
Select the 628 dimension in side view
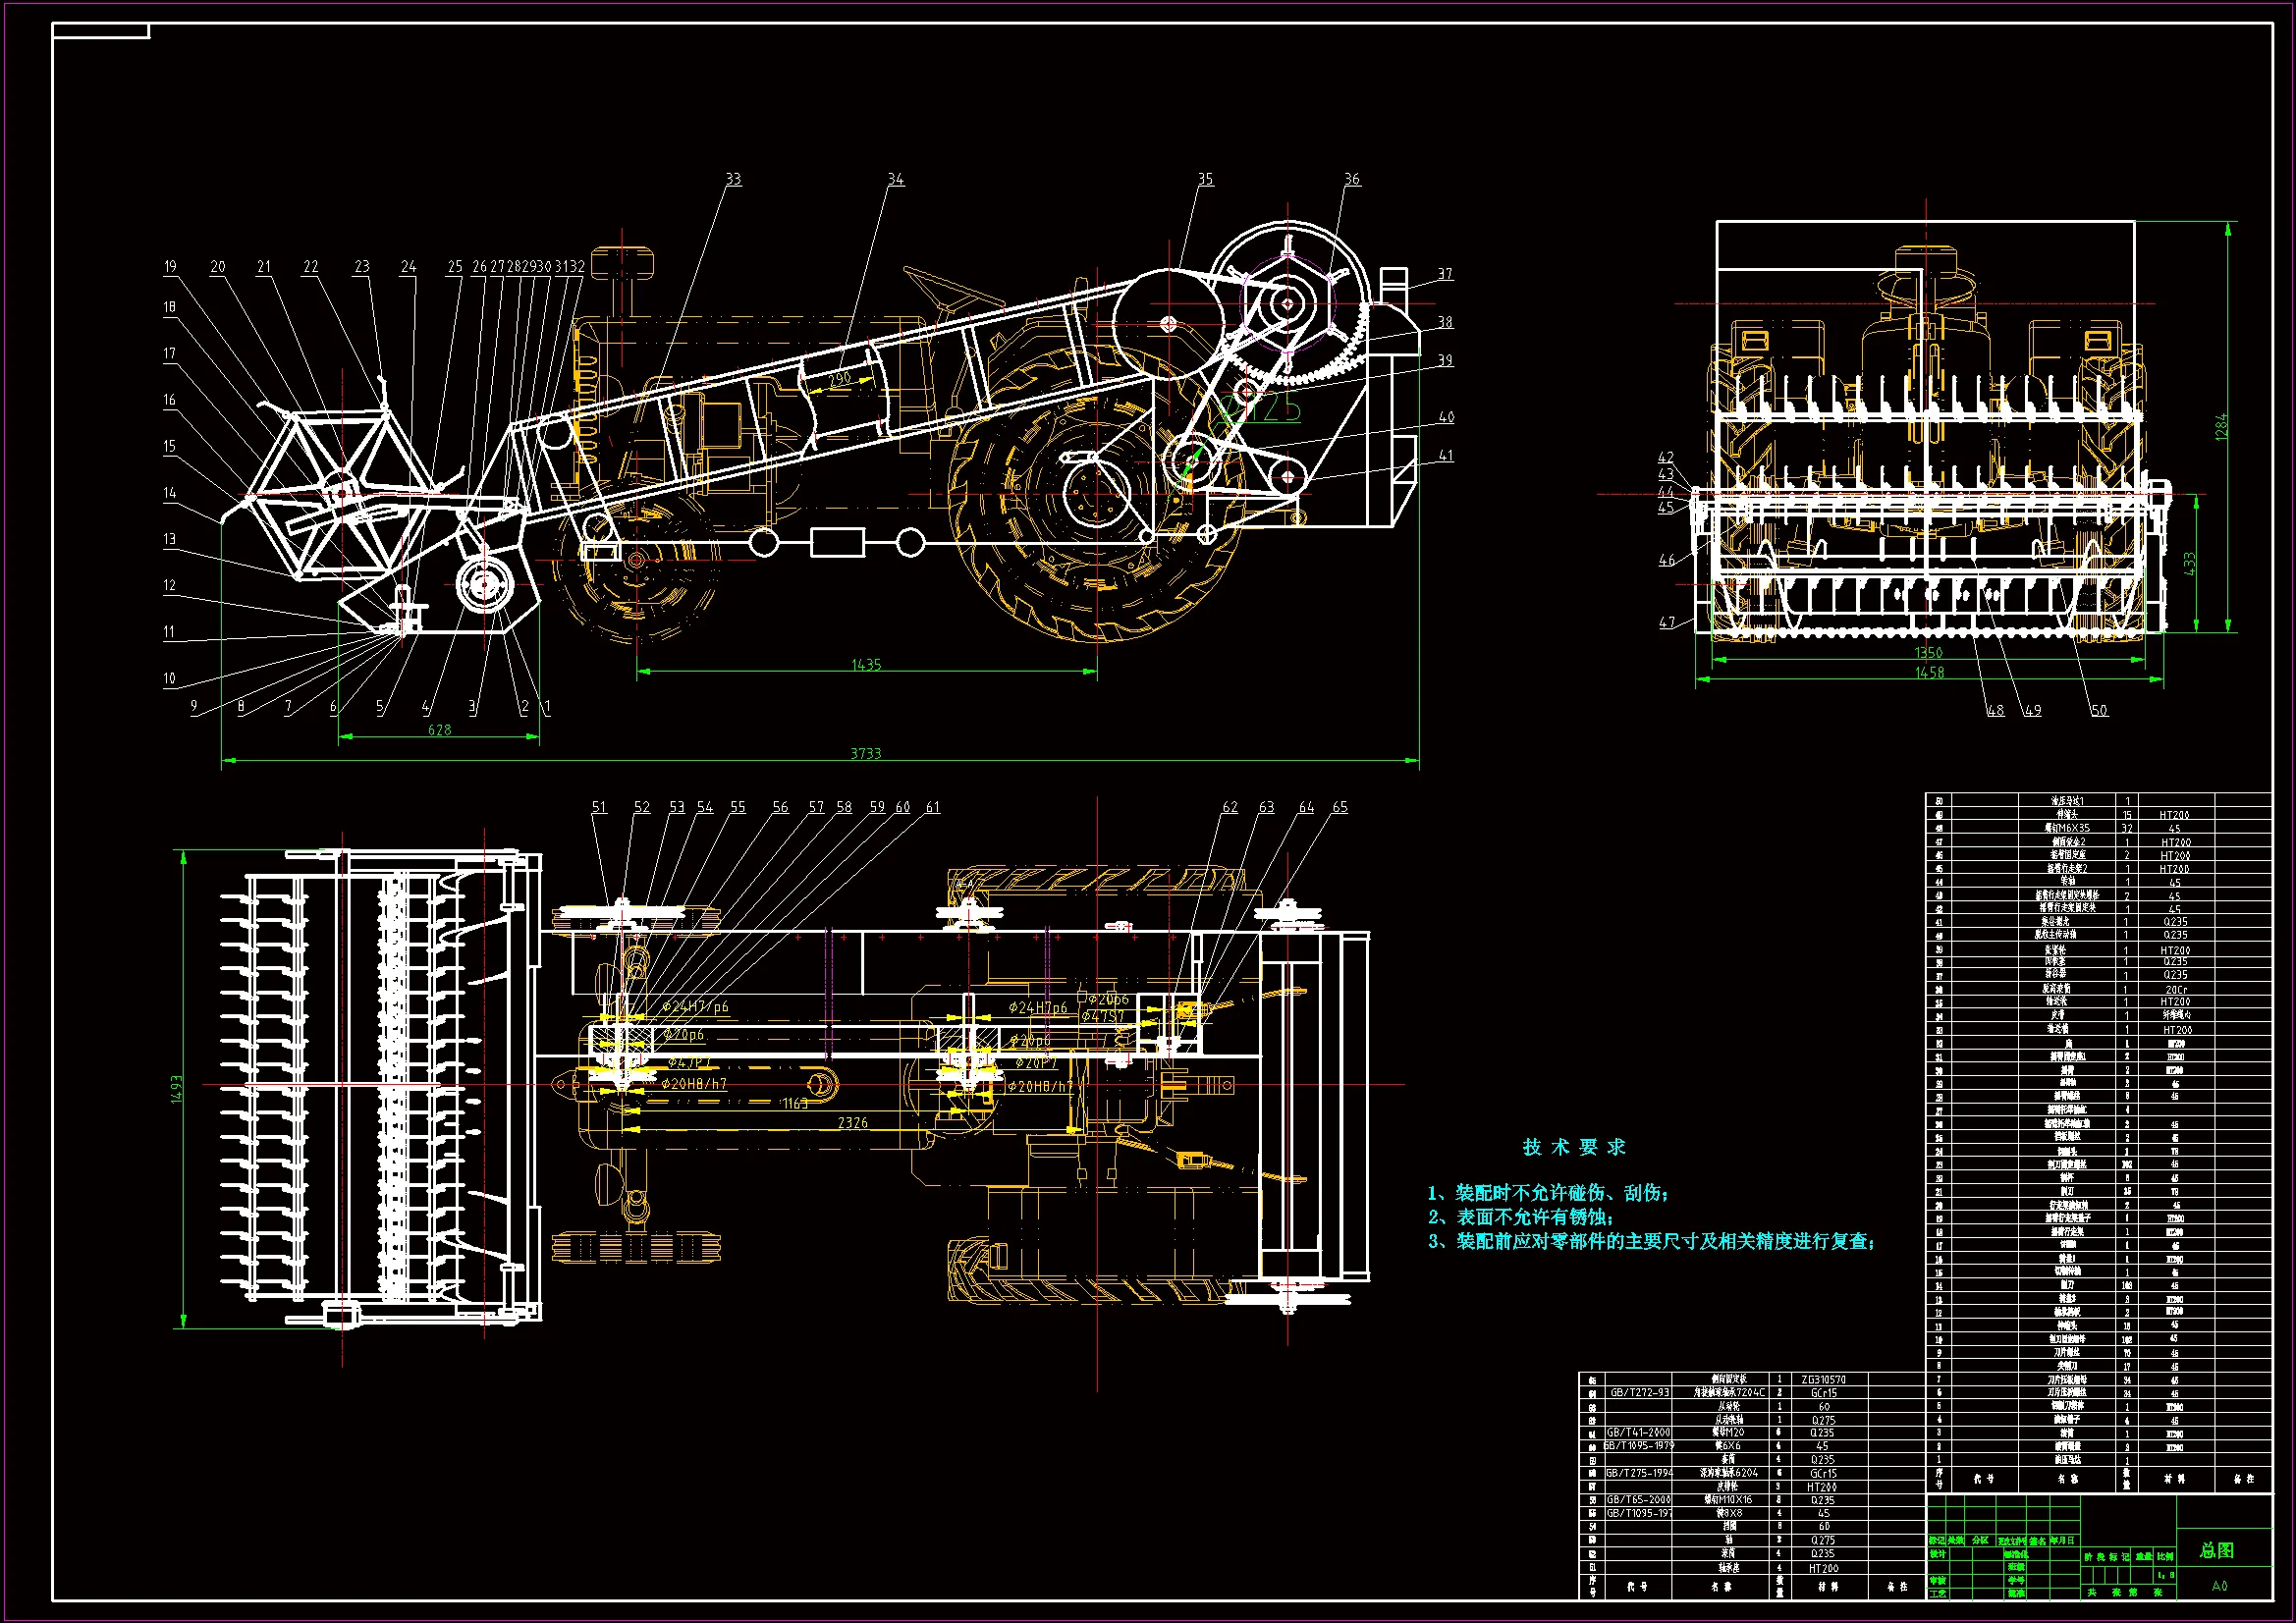[439, 730]
